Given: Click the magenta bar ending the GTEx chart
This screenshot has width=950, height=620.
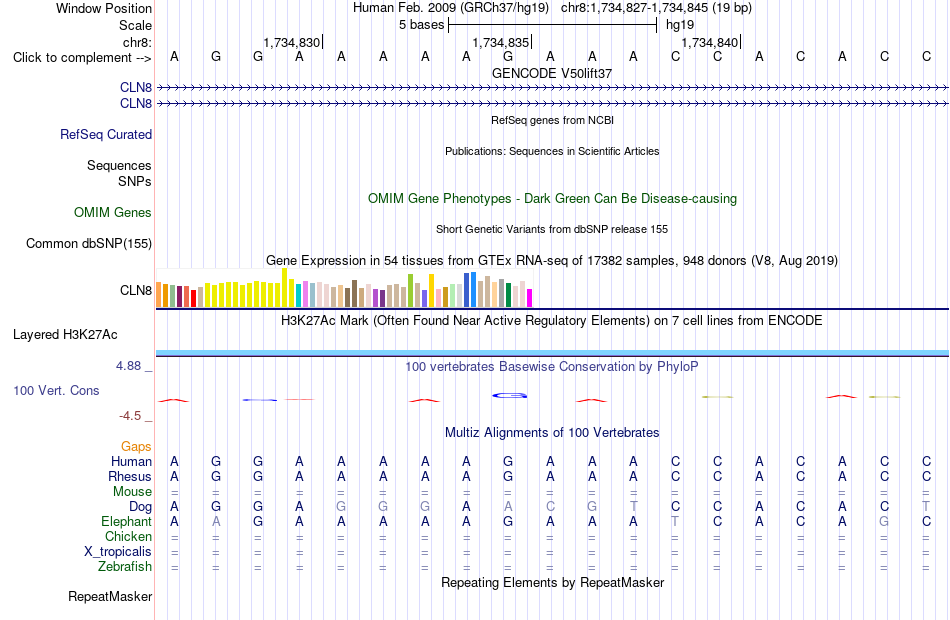Looking at the screenshot, I should pyautogui.click(x=530, y=298).
